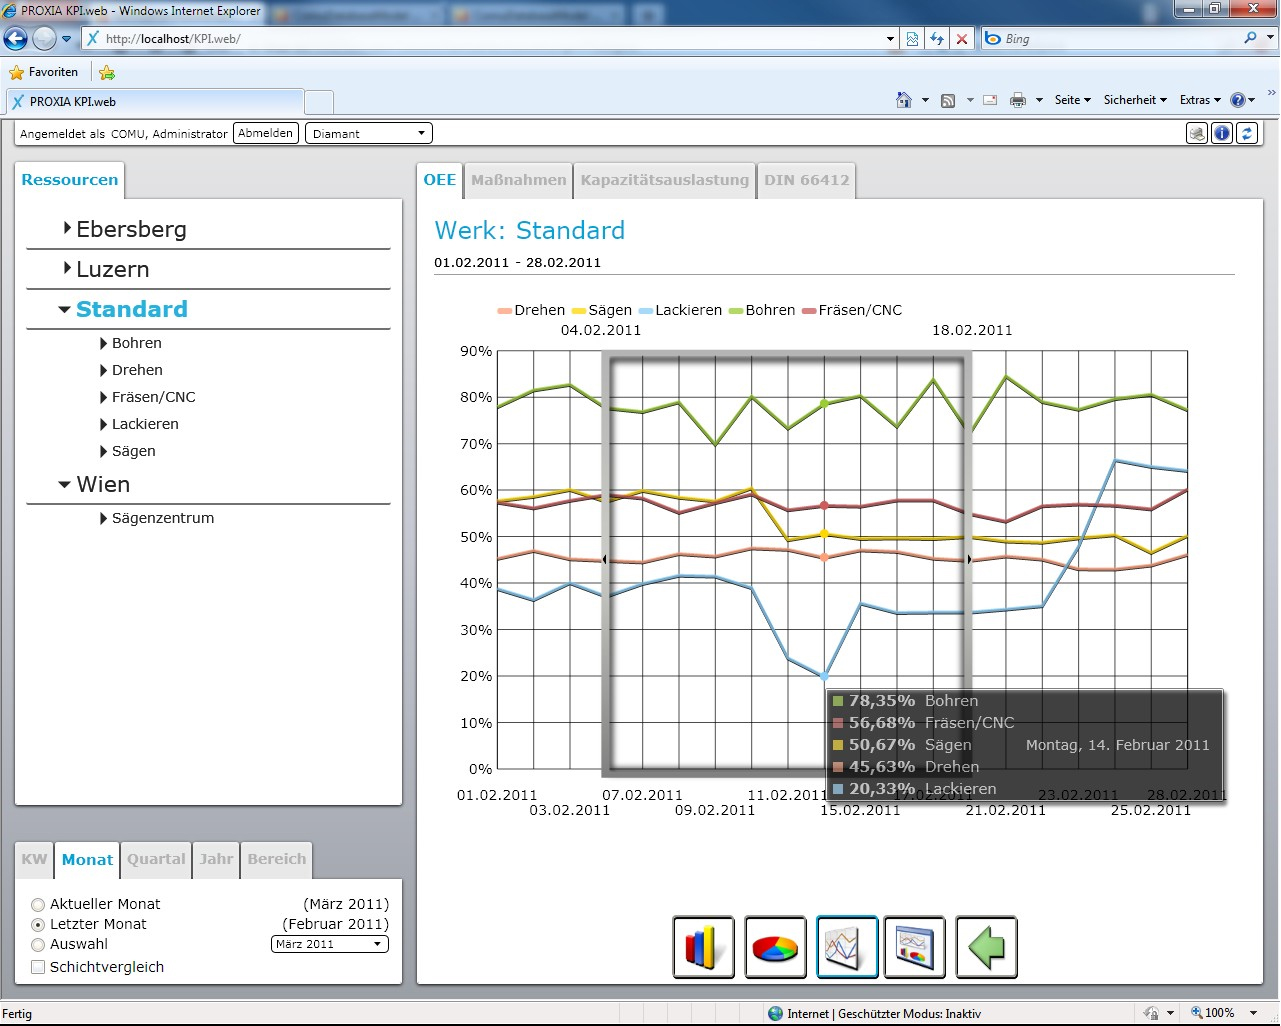Select the Aktueller Monat radio button
Screen dimensions: 1281x1026
pos(38,903)
